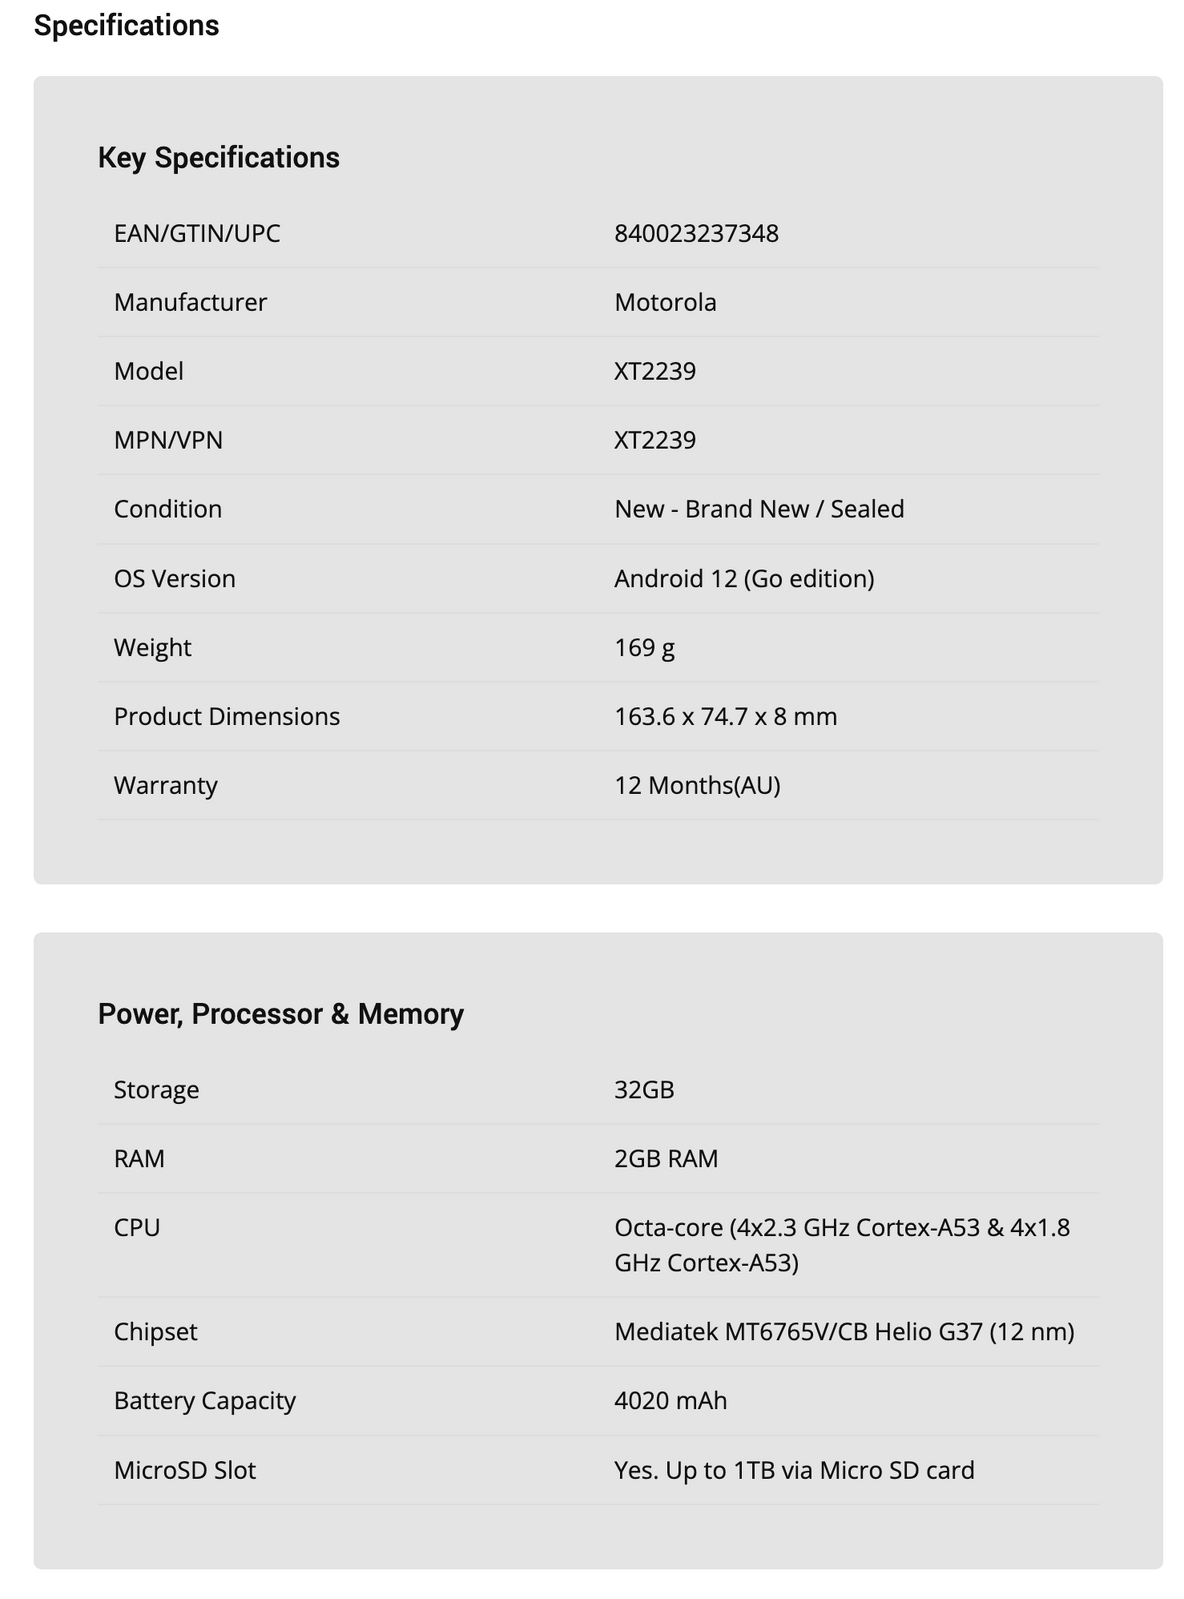Click the 2GB RAM value
The width and height of the screenshot is (1184, 1599).
pyautogui.click(x=666, y=1158)
